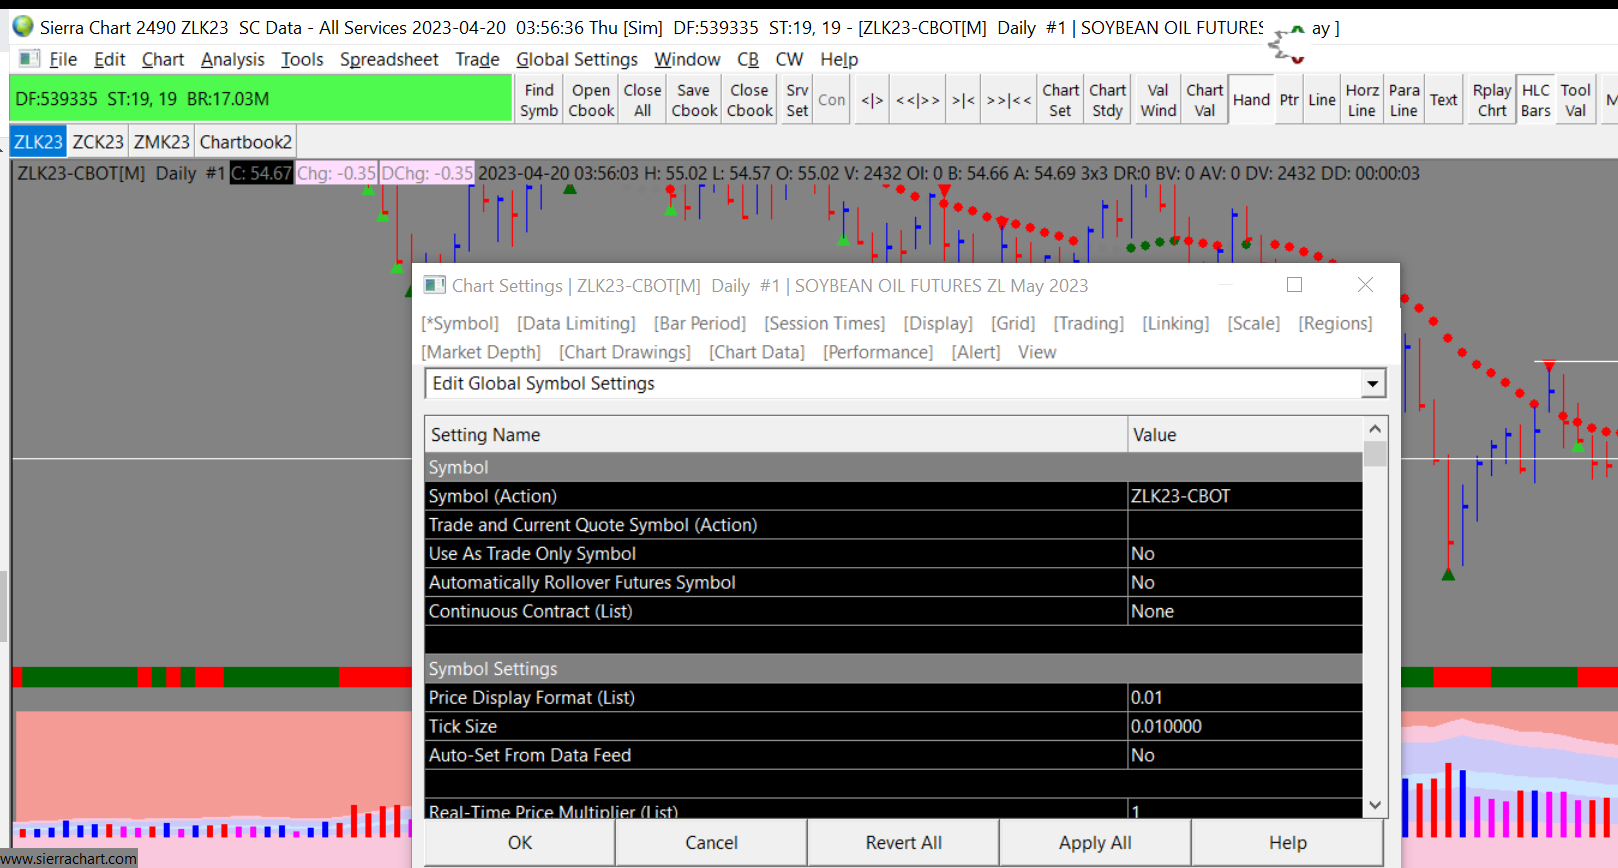Click the Save Cbook toolbar button
Screen dimensions: 1618x868
point(694,100)
